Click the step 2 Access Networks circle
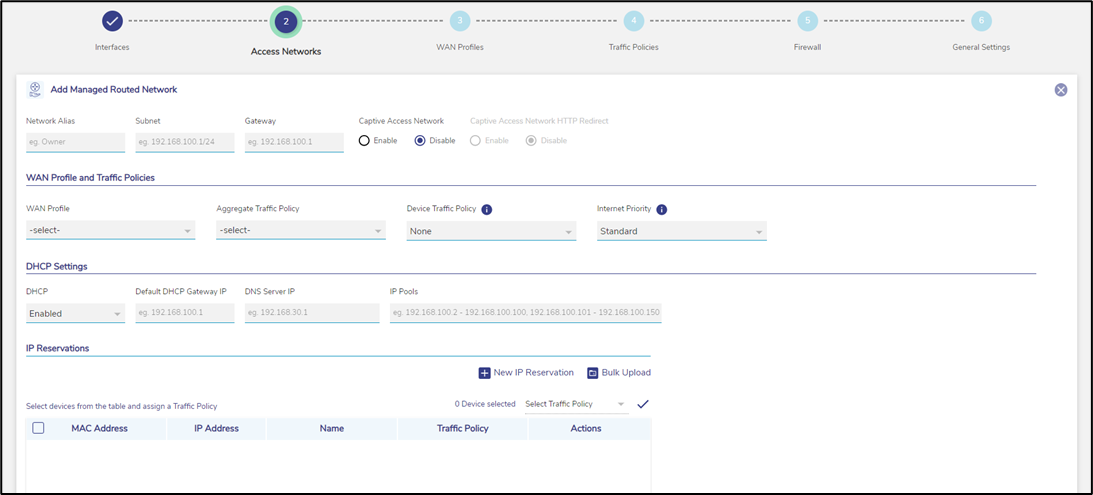The width and height of the screenshot is (1093, 495). tap(286, 22)
